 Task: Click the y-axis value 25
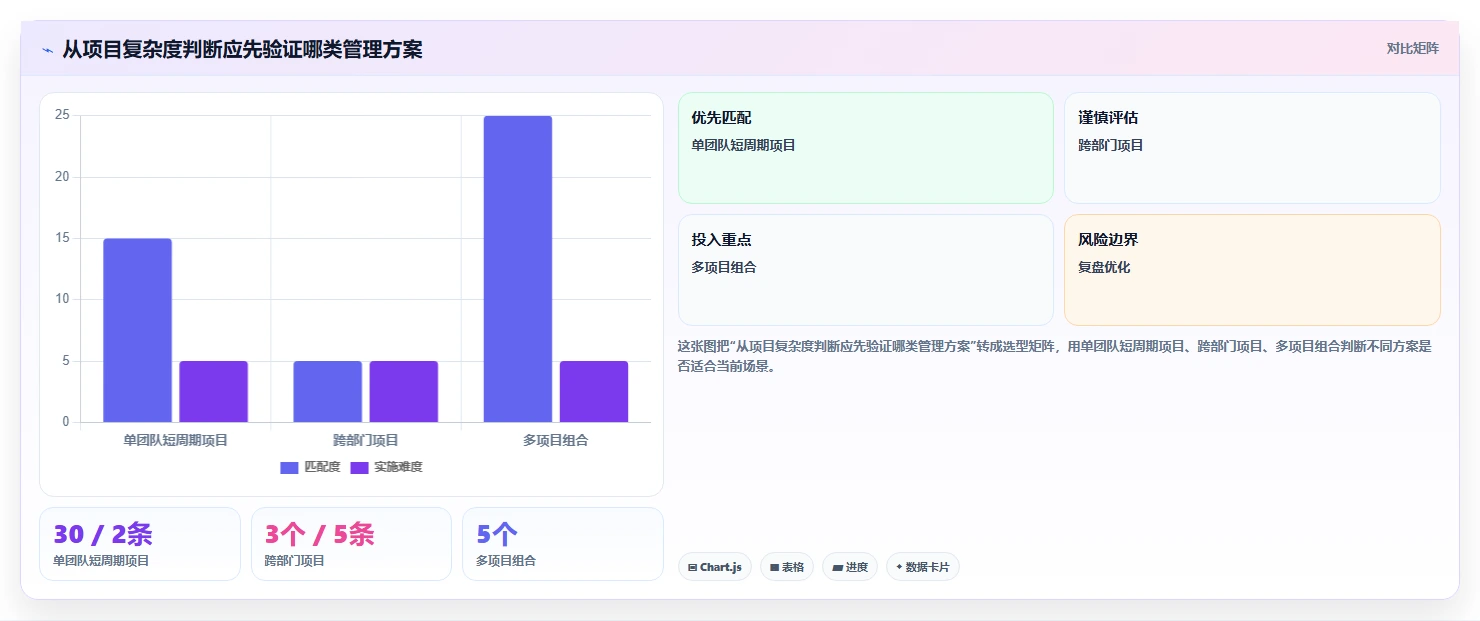click(x=62, y=115)
